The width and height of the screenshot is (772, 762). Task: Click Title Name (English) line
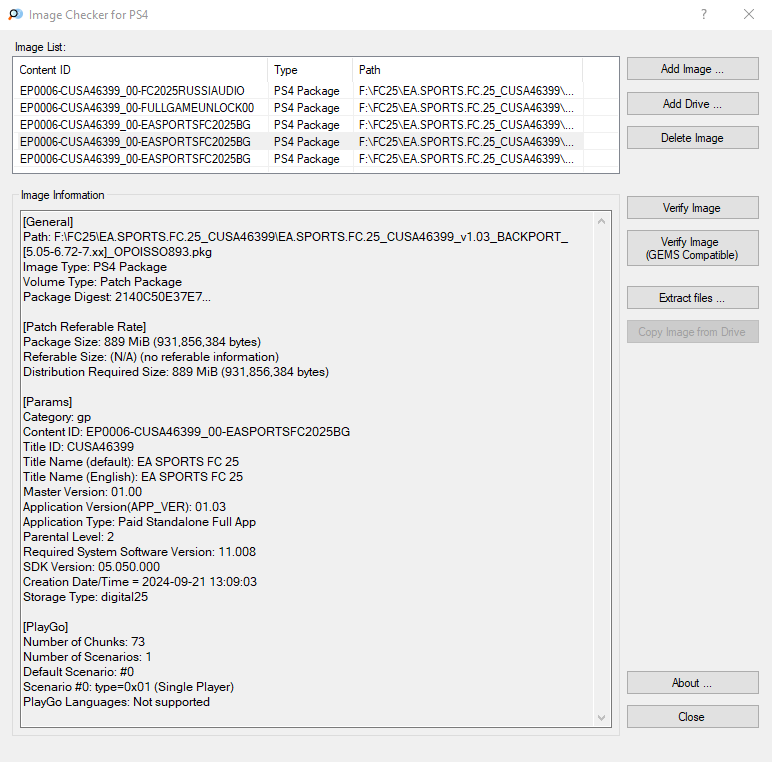133,476
